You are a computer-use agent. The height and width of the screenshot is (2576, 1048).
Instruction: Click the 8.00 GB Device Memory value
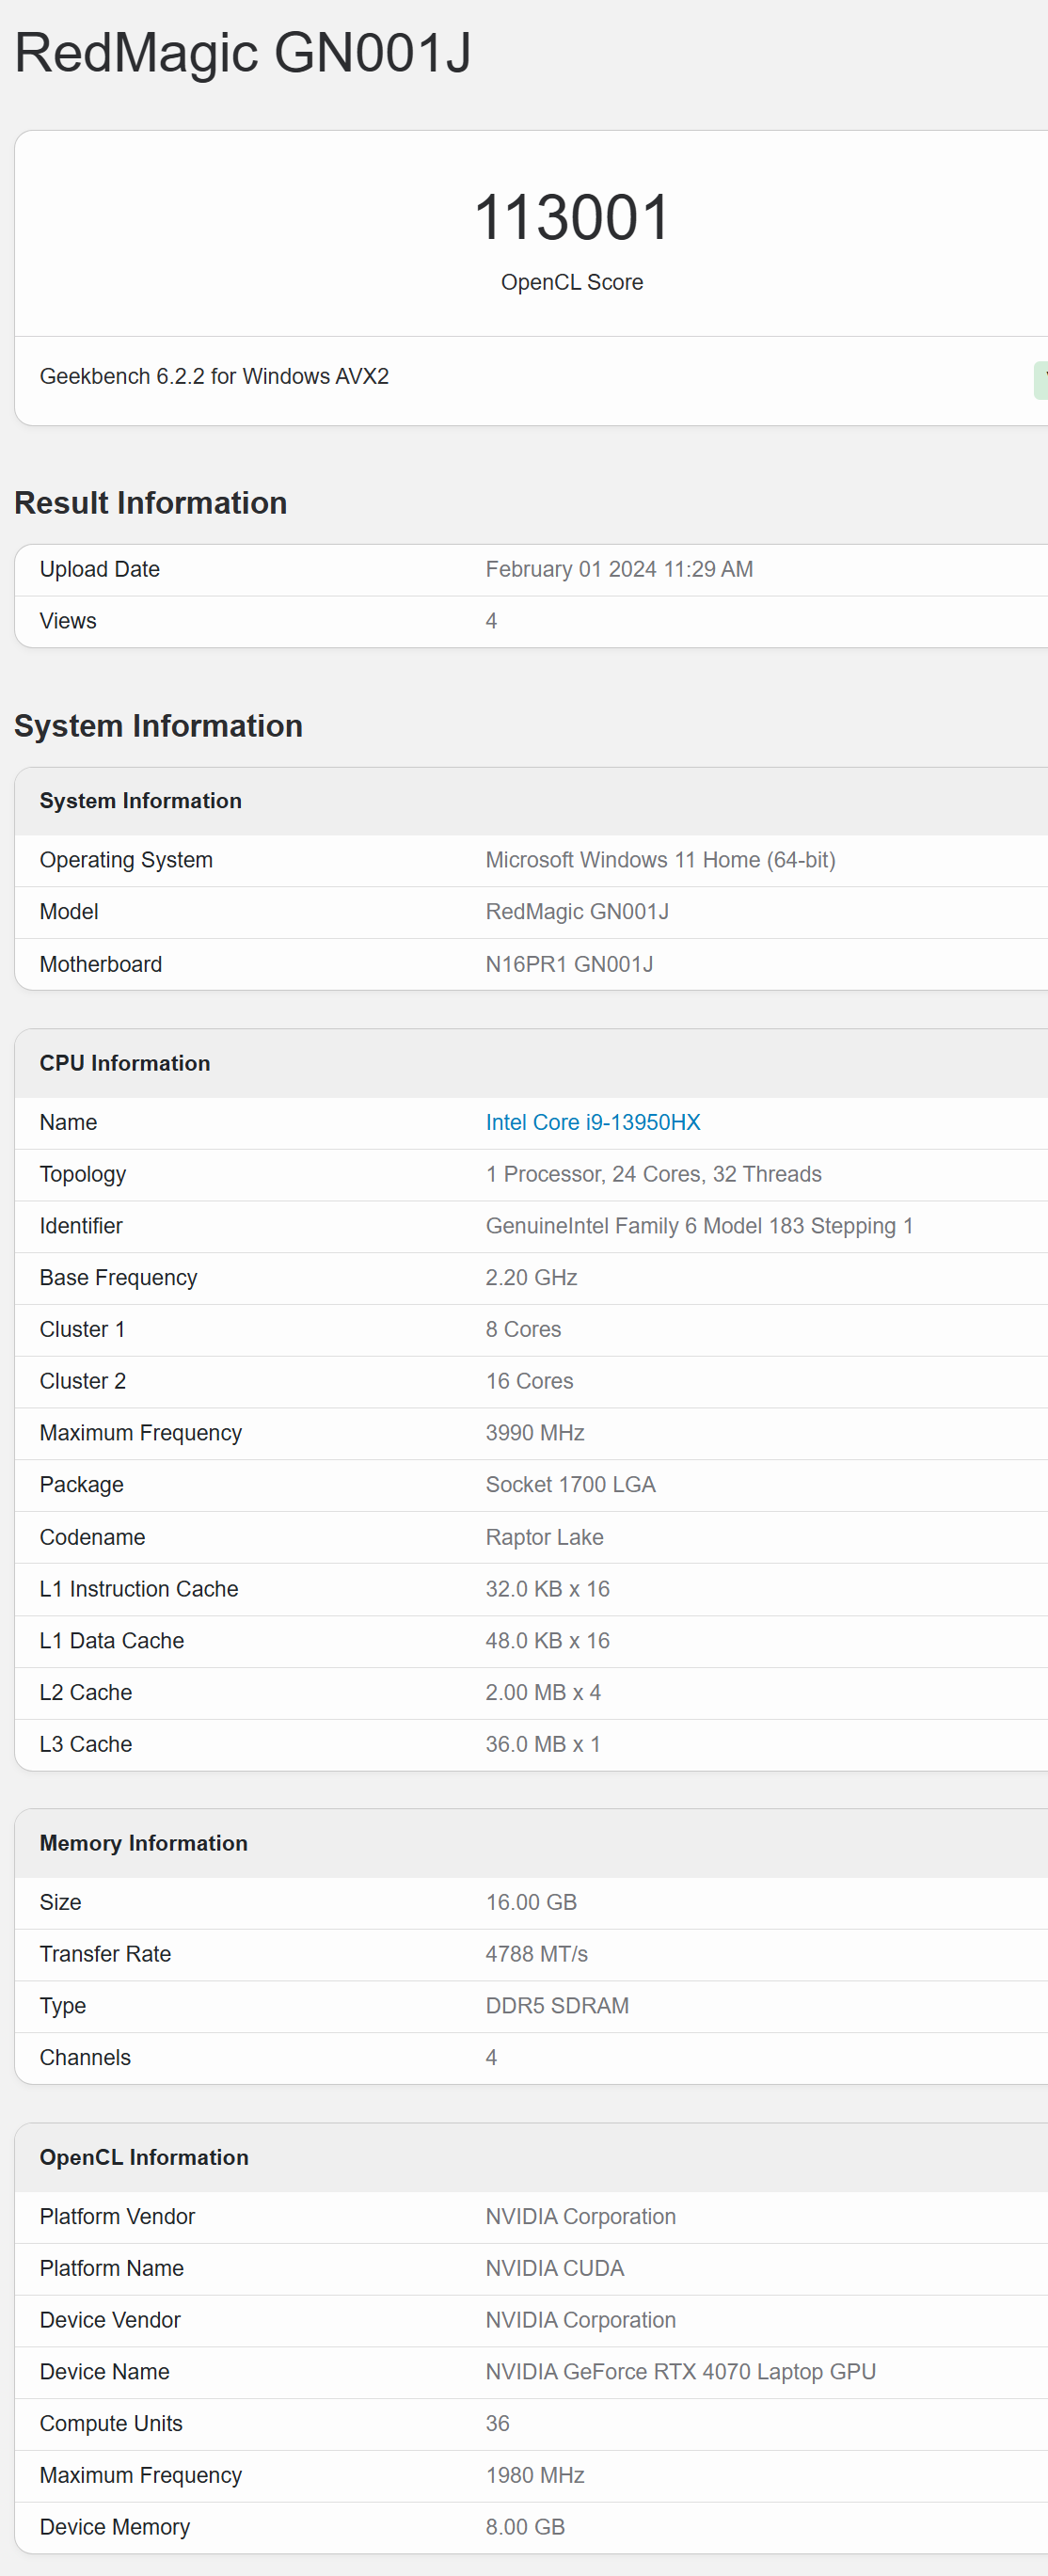click(x=525, y=2527)
